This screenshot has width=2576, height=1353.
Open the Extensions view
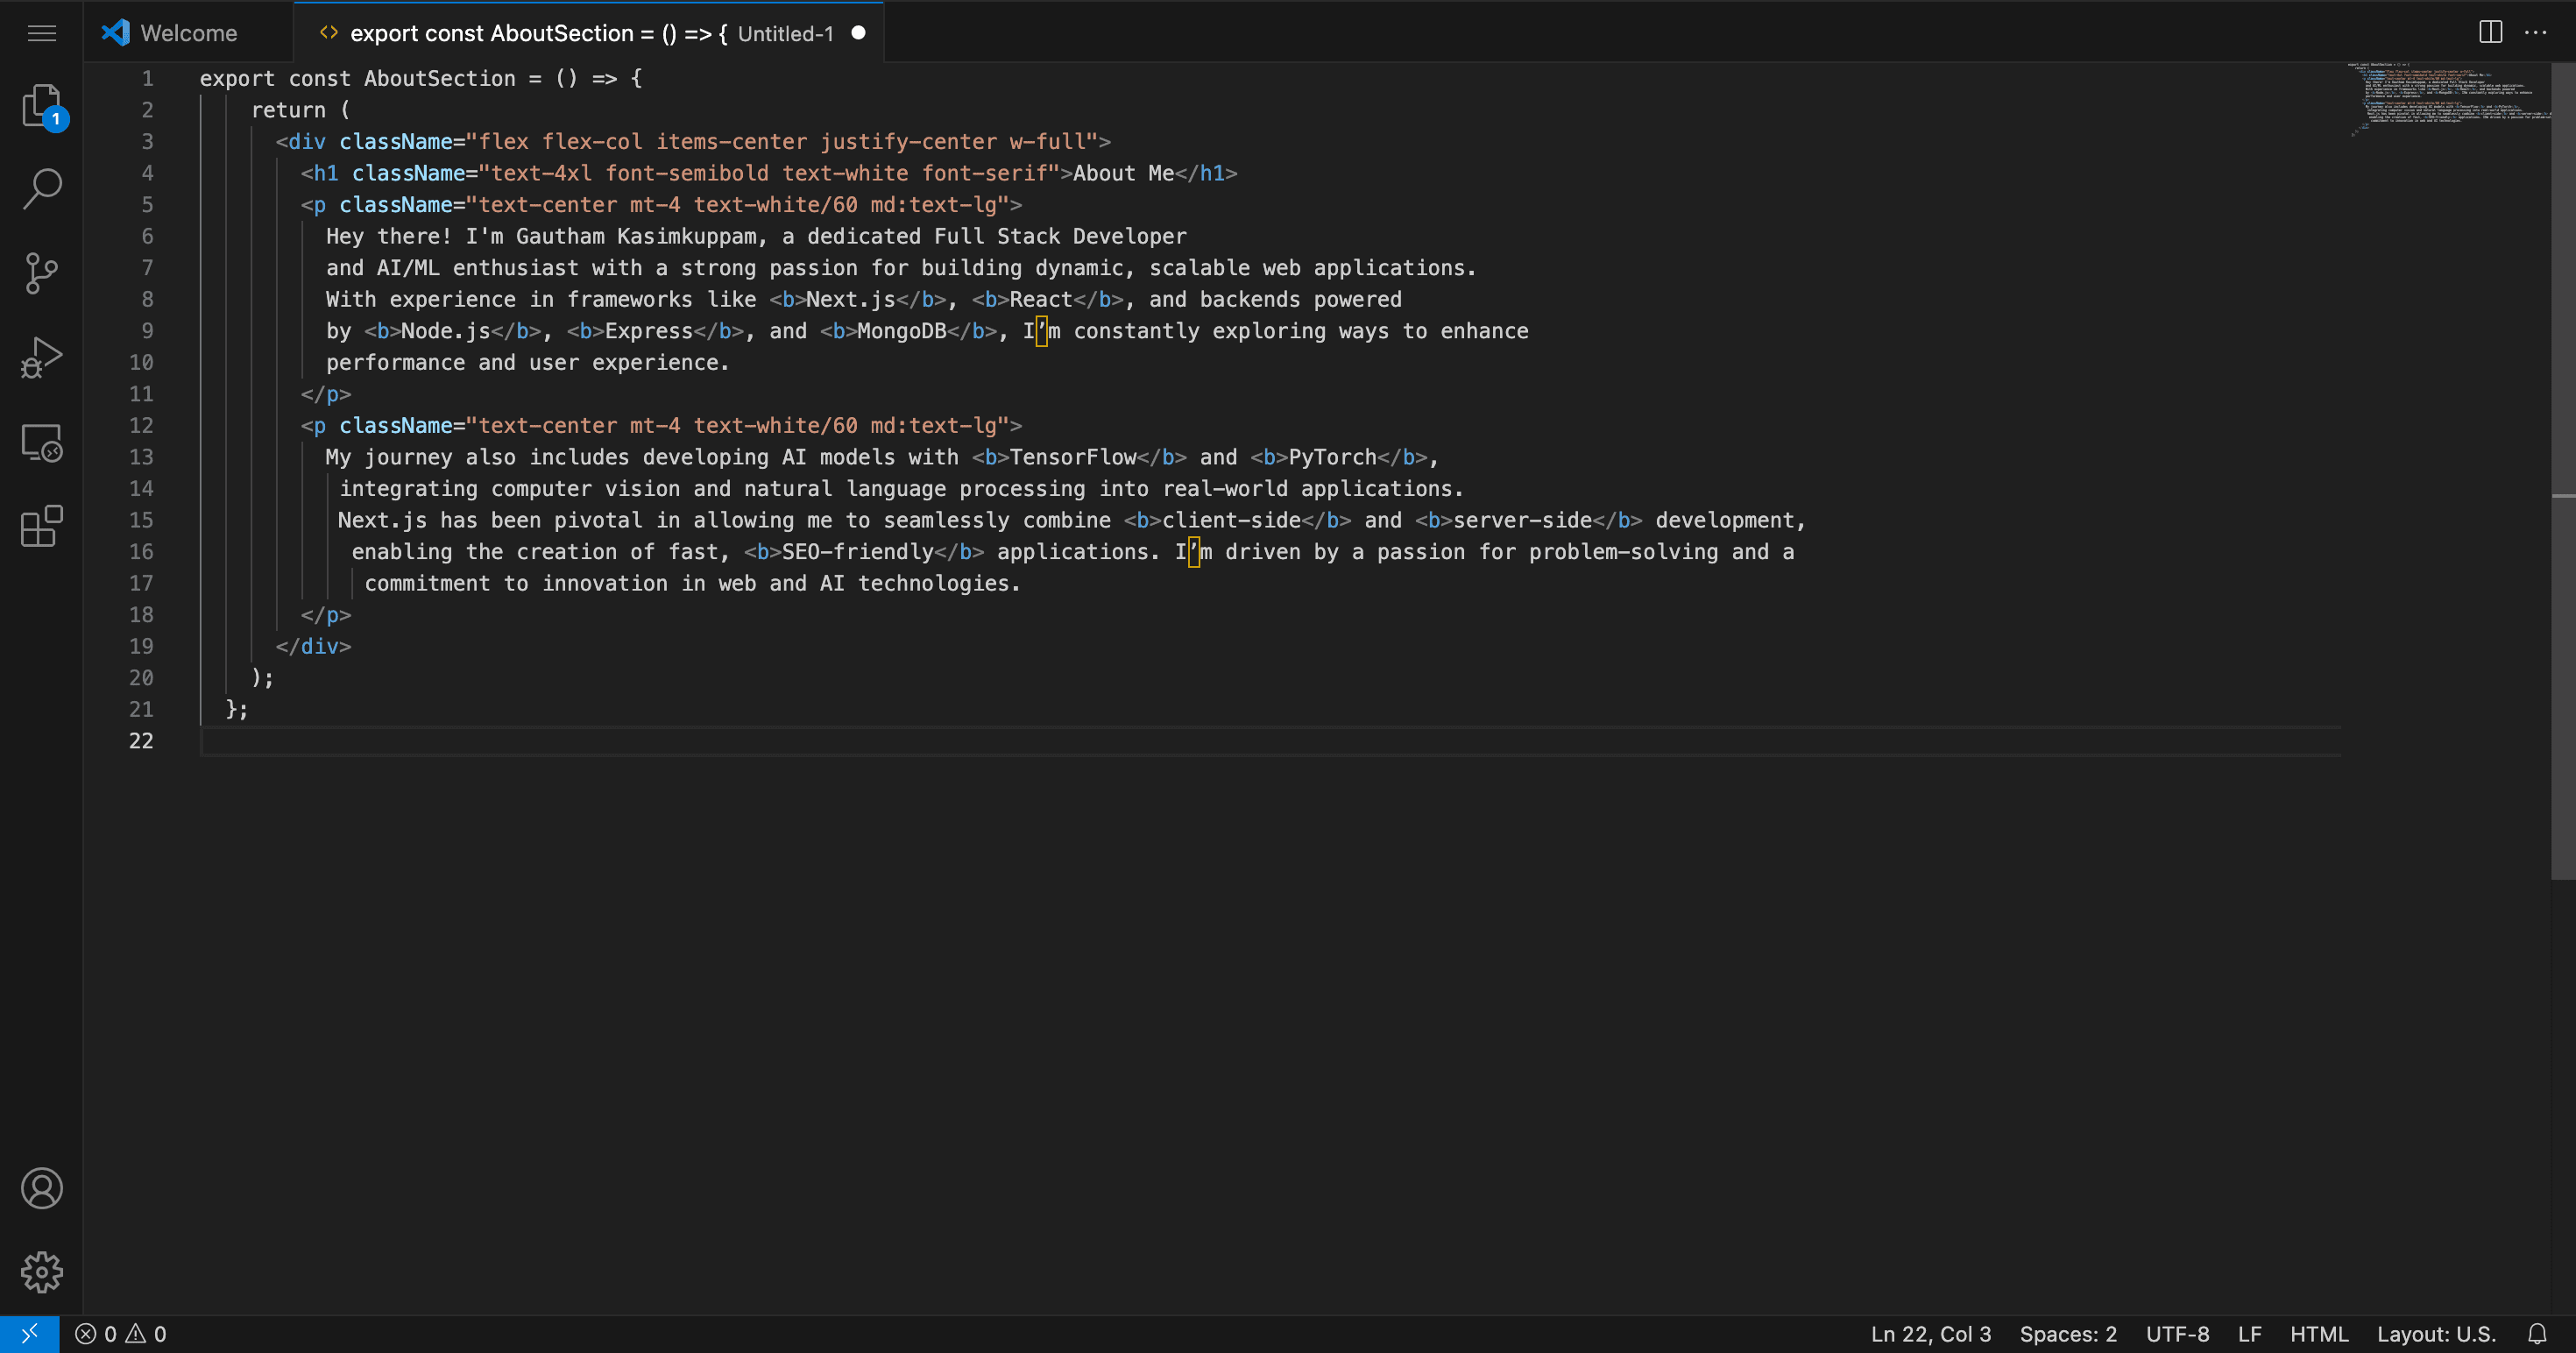[x=42, y=526]
